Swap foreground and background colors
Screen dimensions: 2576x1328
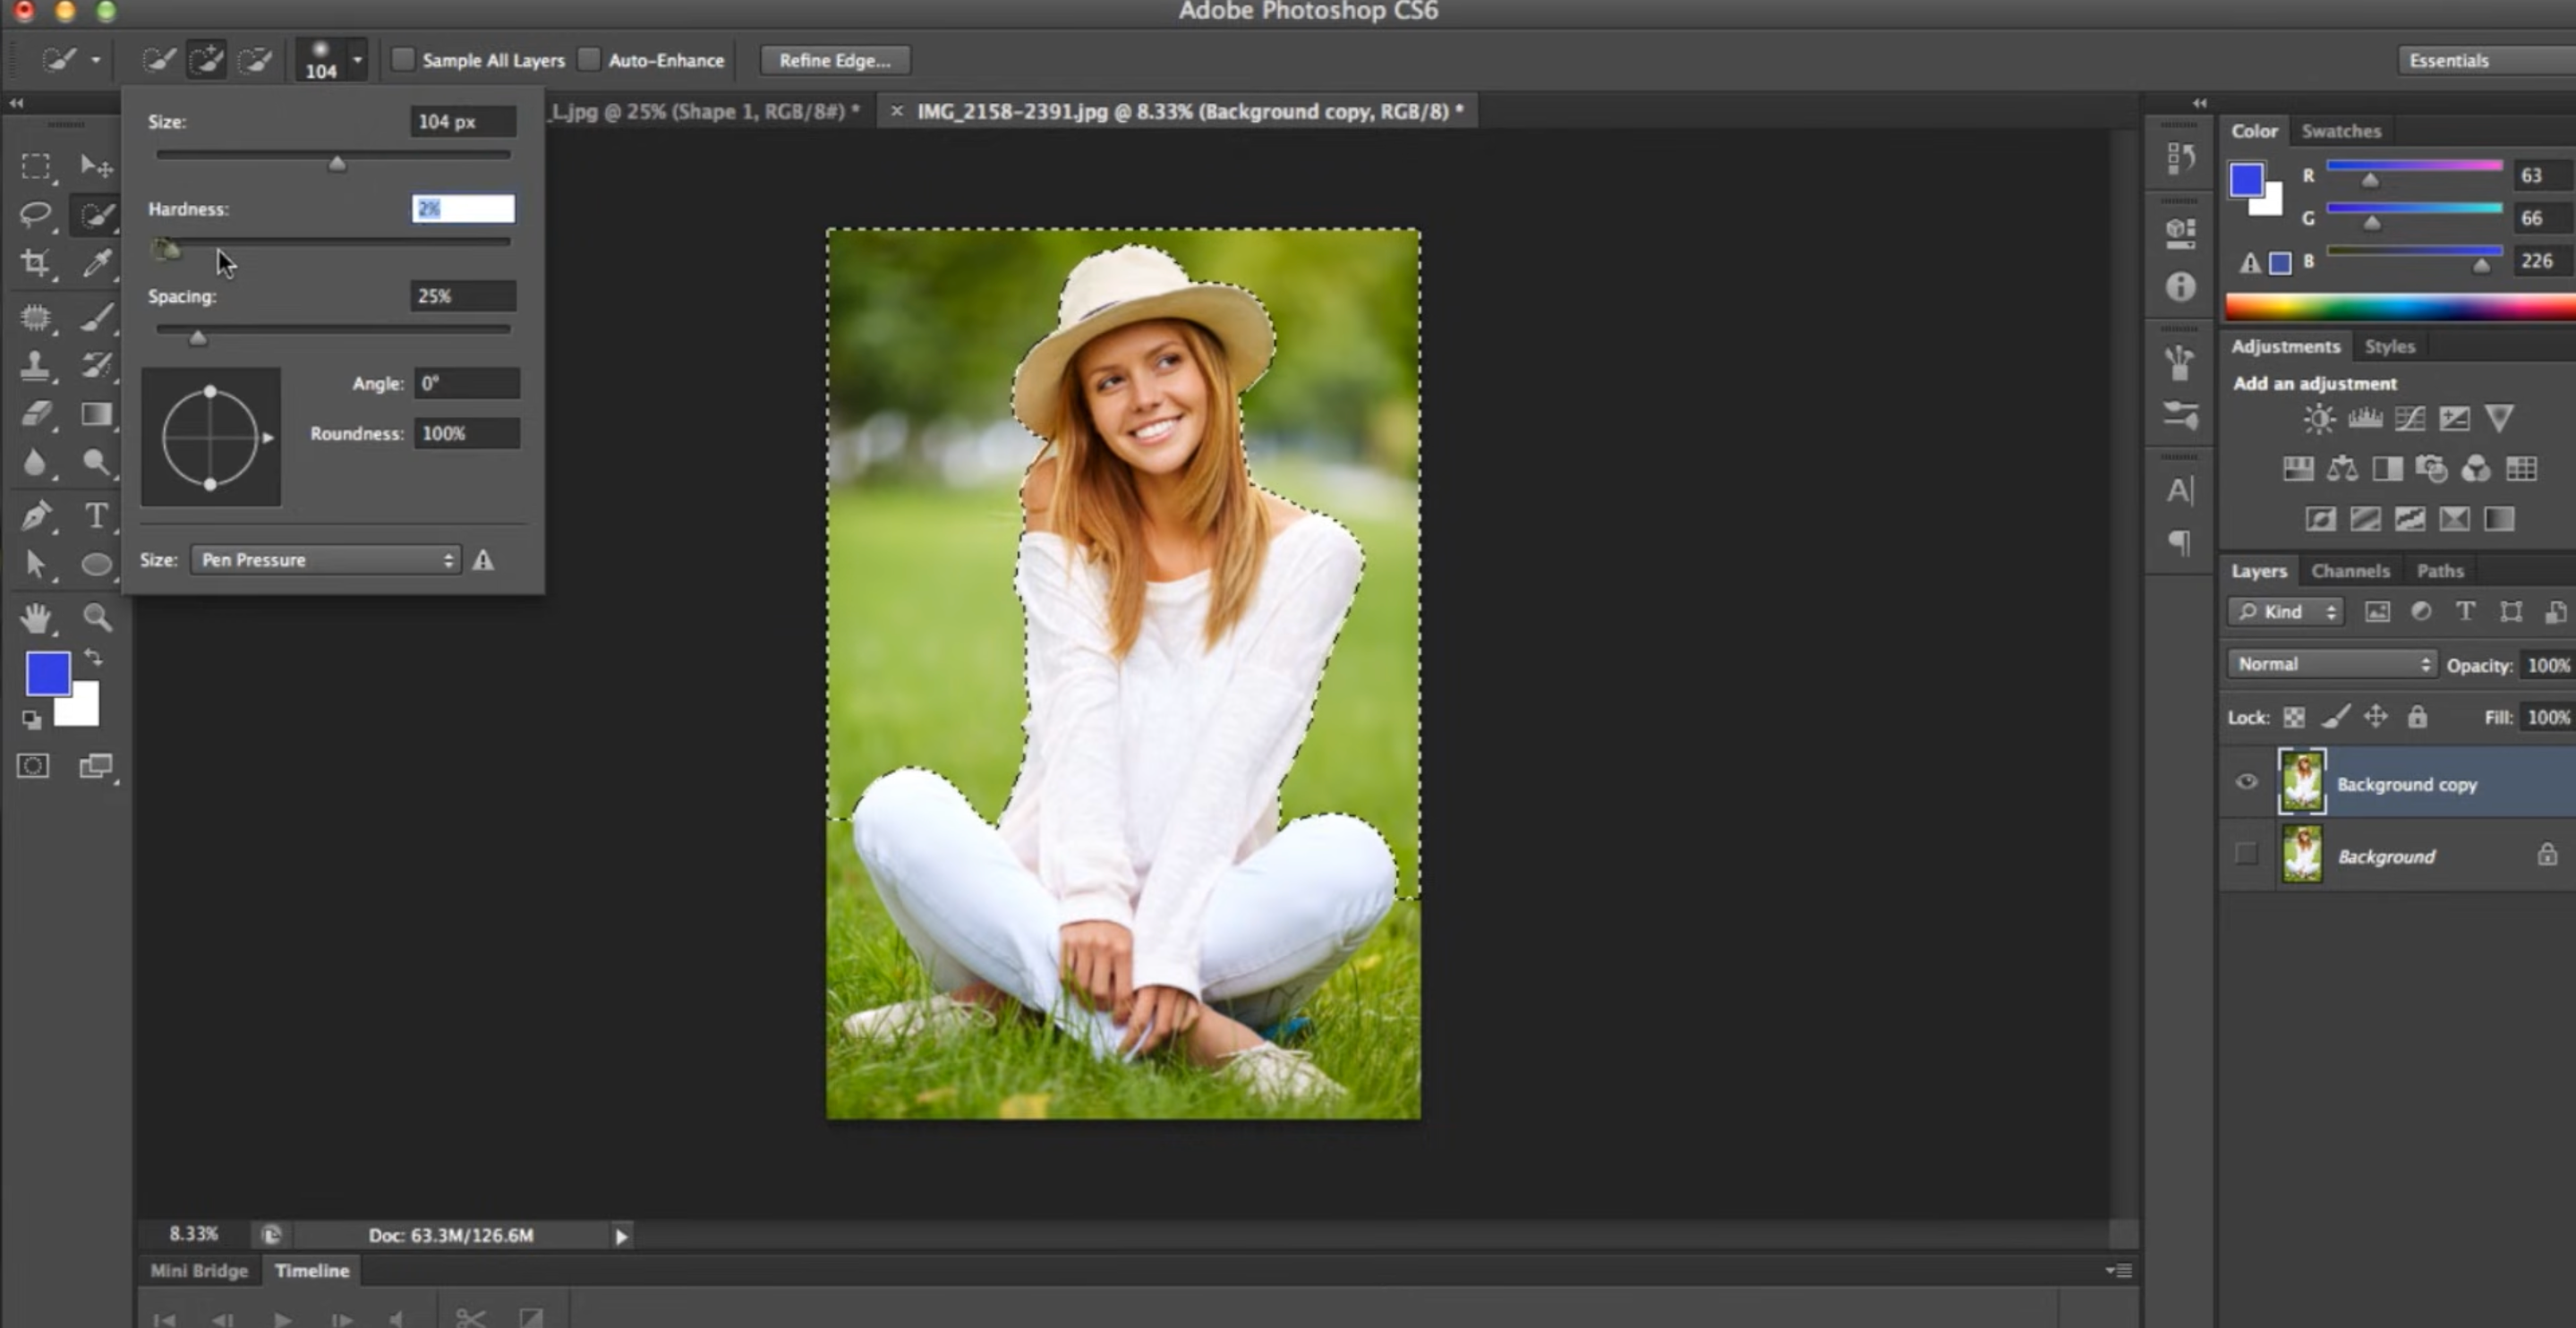click(93, 658)
